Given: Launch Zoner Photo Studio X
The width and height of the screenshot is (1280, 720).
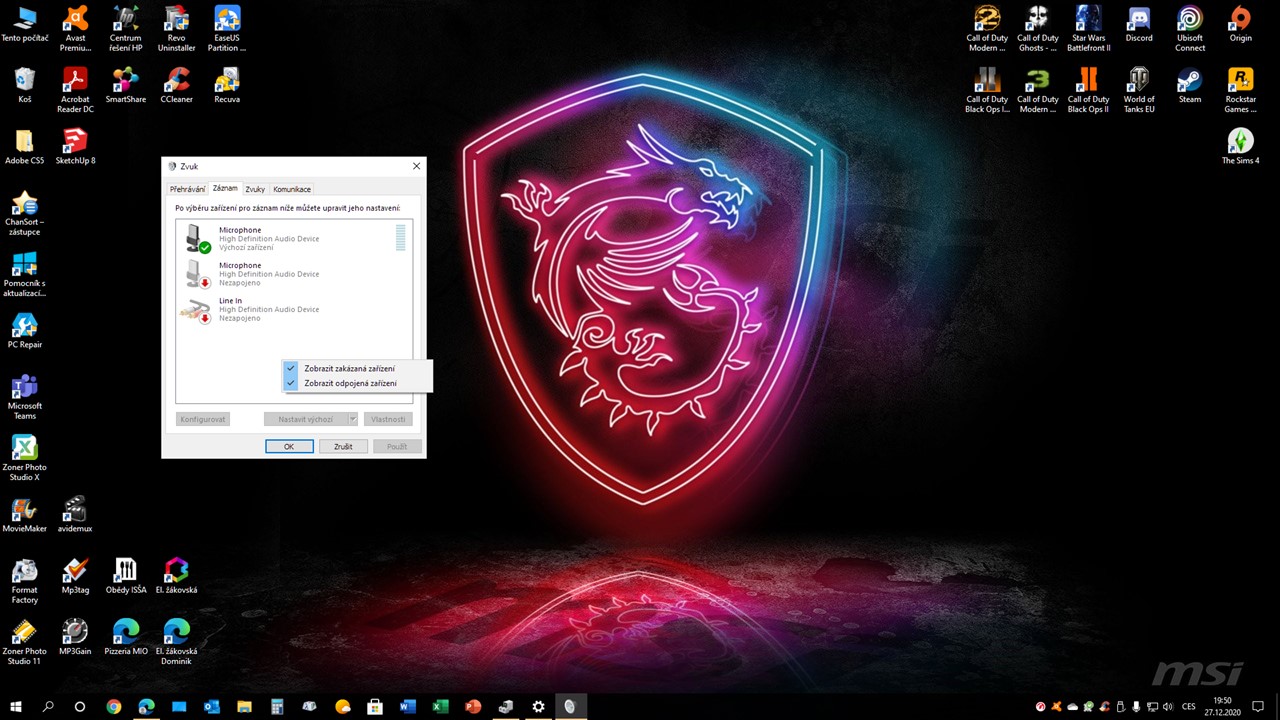Looking at the screenshot, I should pos(25,458).
